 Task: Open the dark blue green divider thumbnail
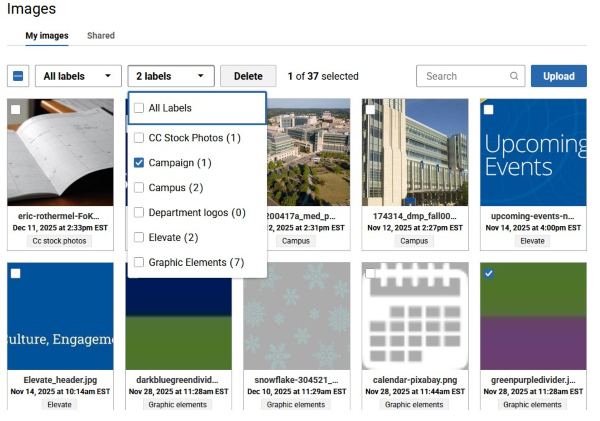click(179, 324)
